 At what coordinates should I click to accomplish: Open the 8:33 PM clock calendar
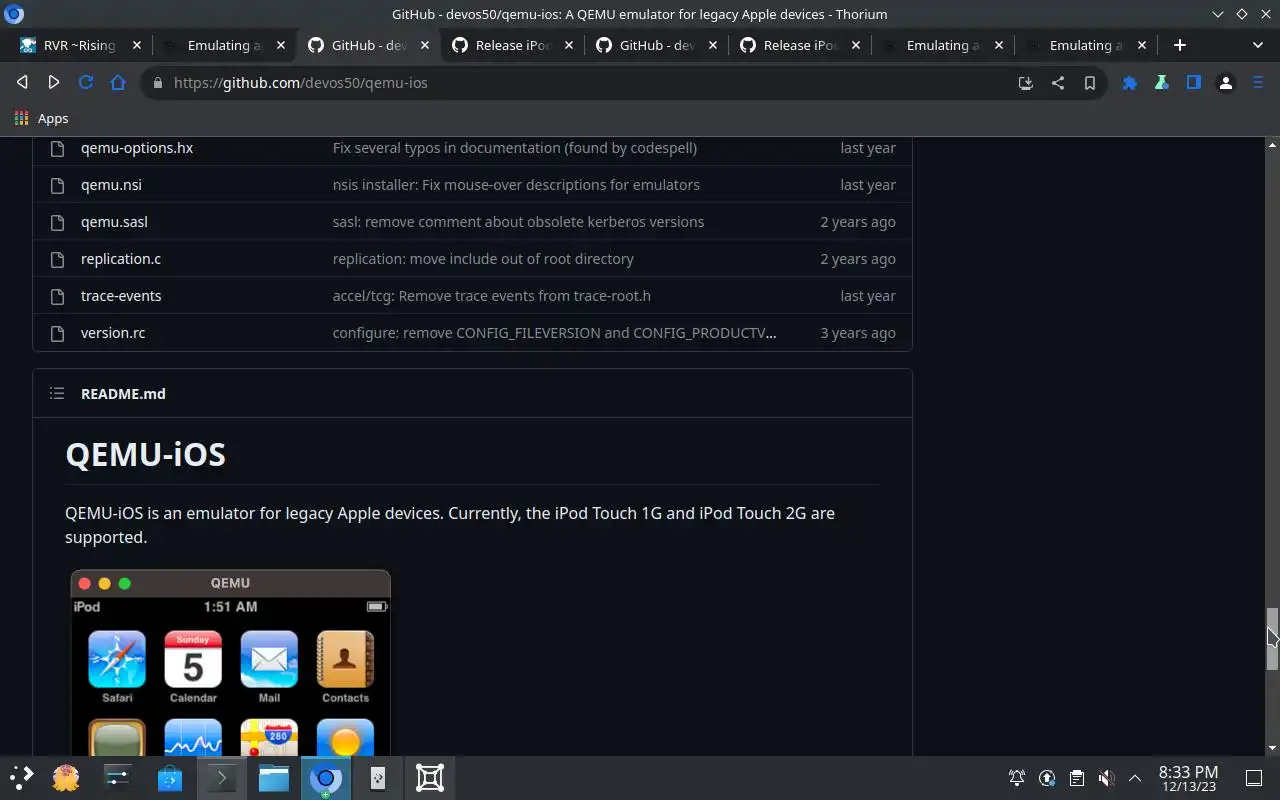[1188, 778]
